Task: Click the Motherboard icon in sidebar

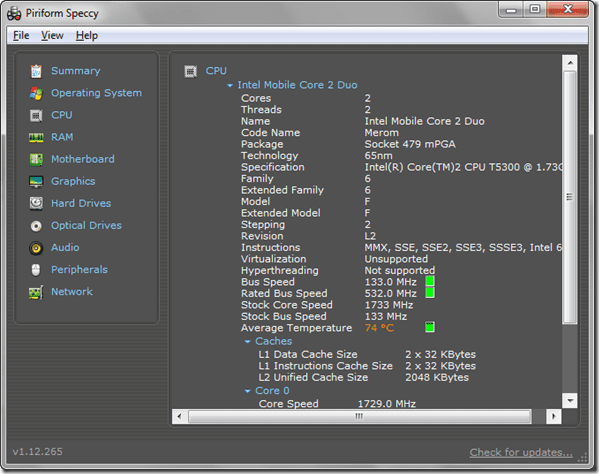Action: [x=36, y=160]
